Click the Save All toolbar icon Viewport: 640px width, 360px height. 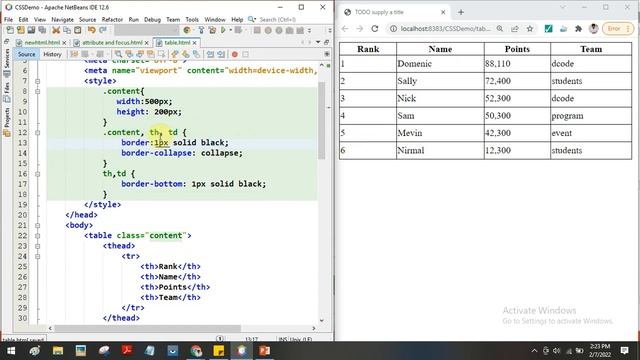42,30
